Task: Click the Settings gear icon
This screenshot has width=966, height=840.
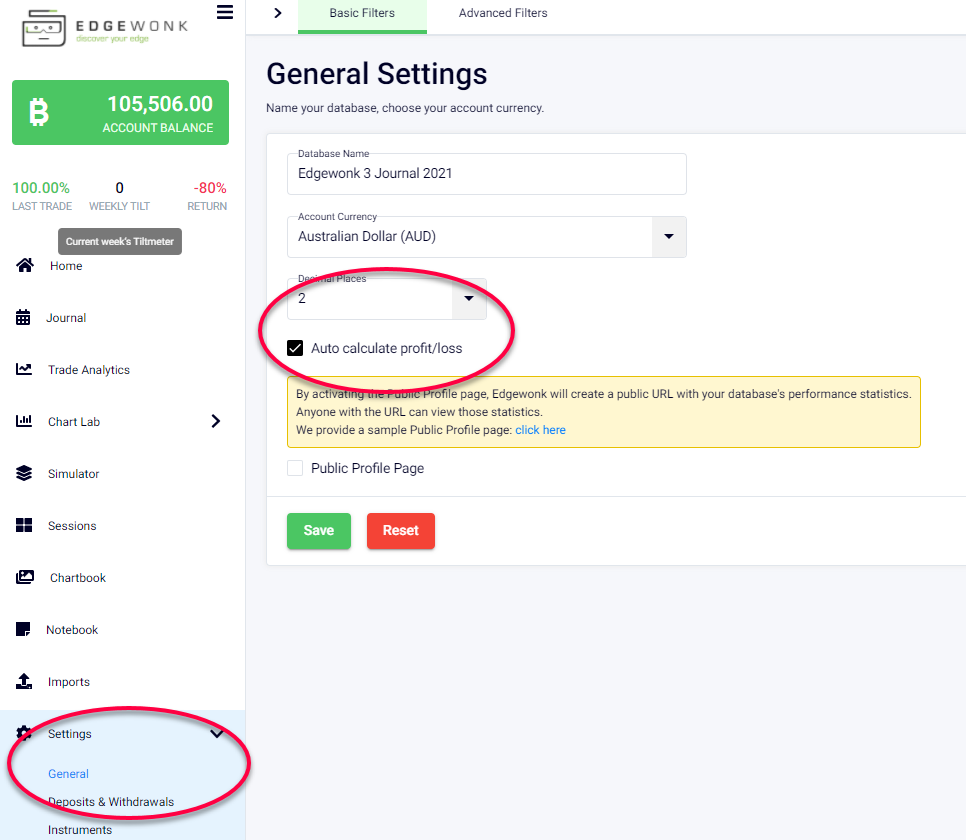Action: [x=24, y=733]
